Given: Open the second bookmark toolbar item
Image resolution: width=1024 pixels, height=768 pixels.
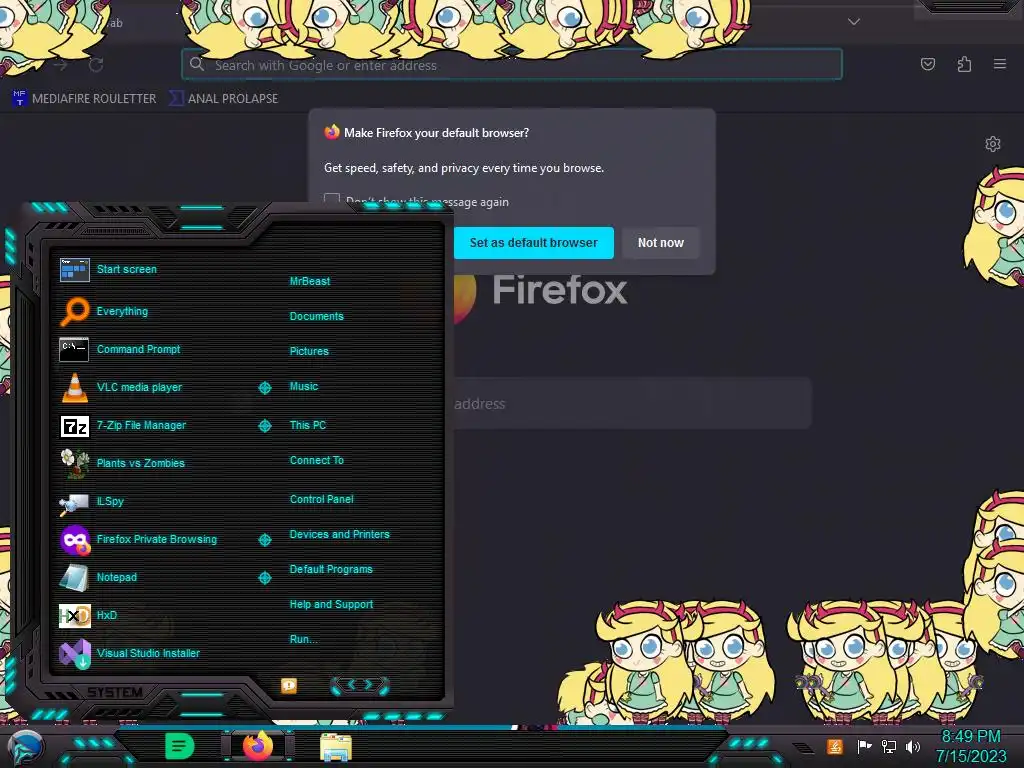Looking at the screenshot, I should (223, 99).
